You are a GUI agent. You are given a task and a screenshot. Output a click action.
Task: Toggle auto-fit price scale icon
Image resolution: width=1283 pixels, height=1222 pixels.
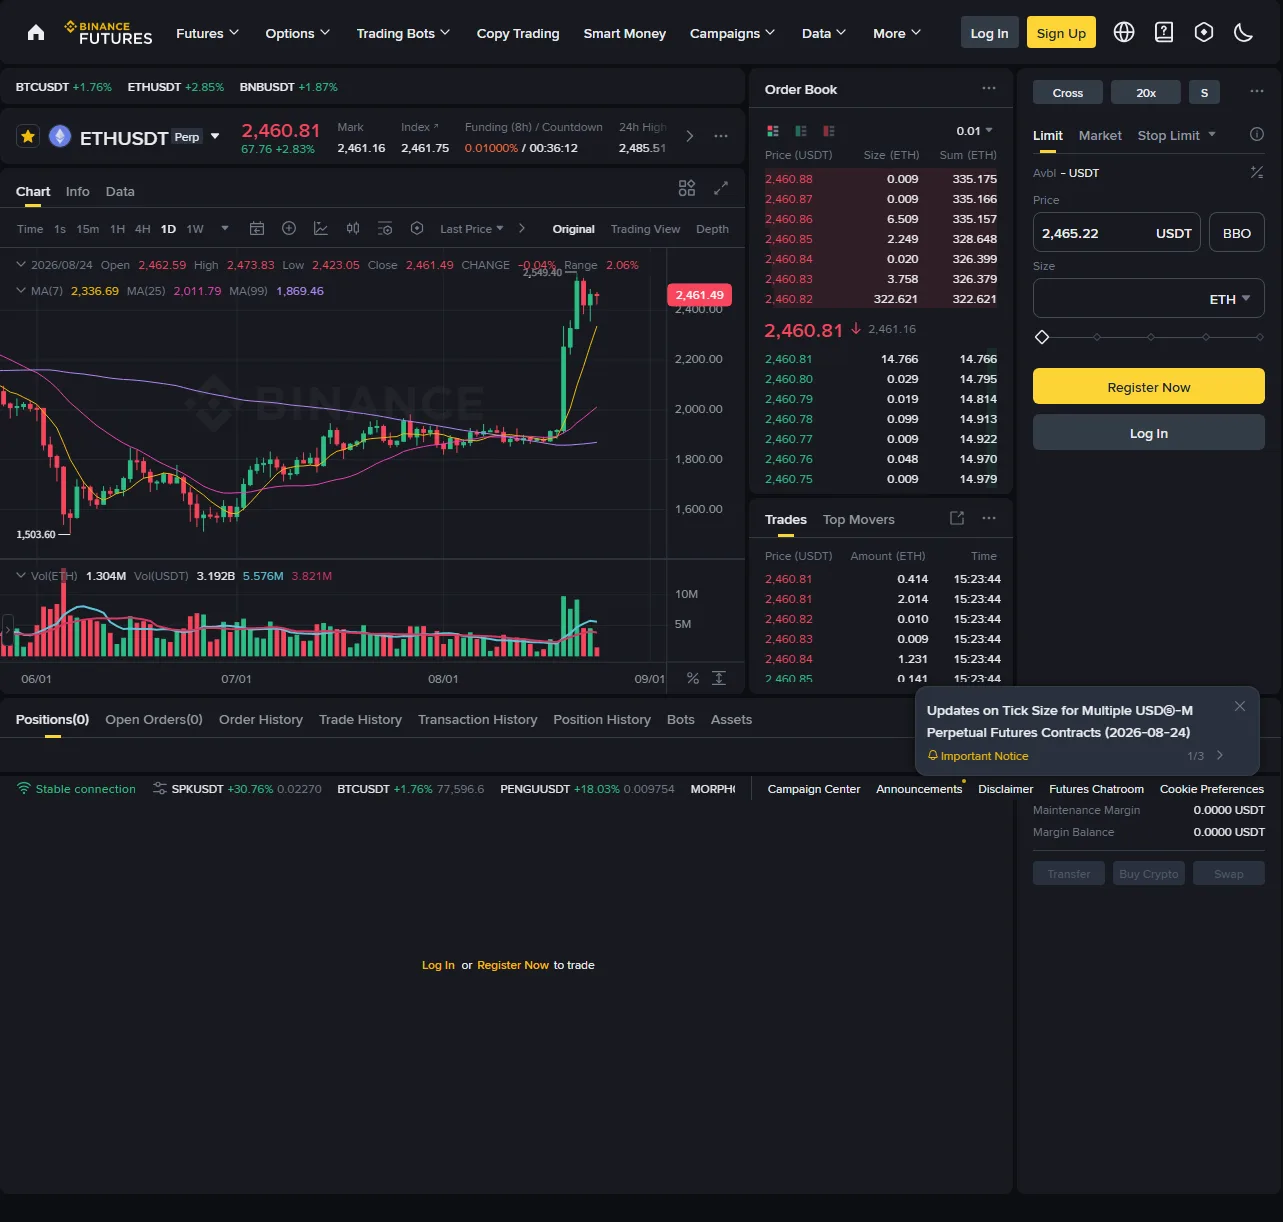coord(719,678)
